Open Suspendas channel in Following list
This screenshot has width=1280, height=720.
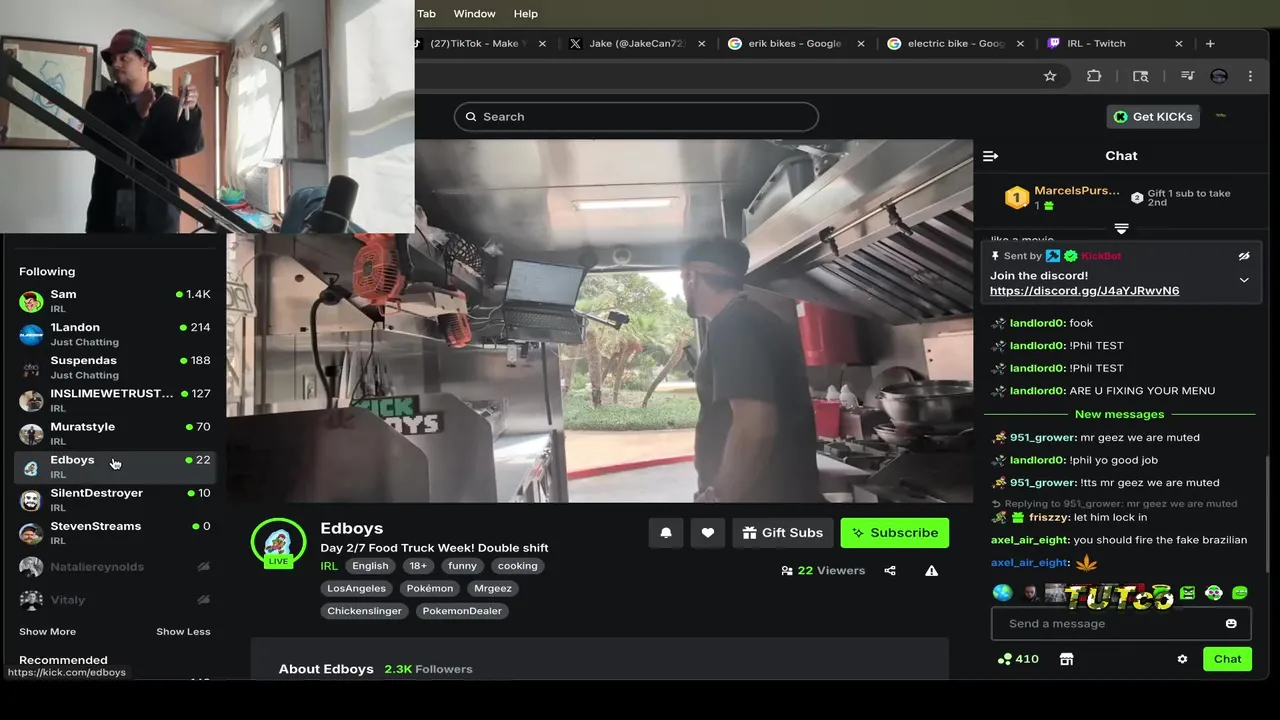pyautogui.click(x=115, y=367)
